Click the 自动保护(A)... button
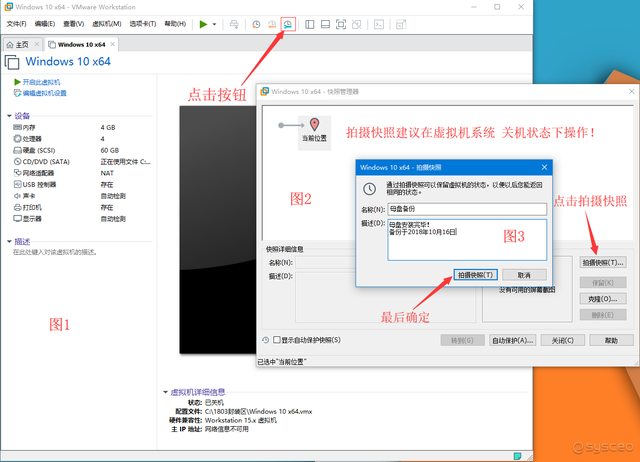The image size is (640, 462). [x=513, y=340]
